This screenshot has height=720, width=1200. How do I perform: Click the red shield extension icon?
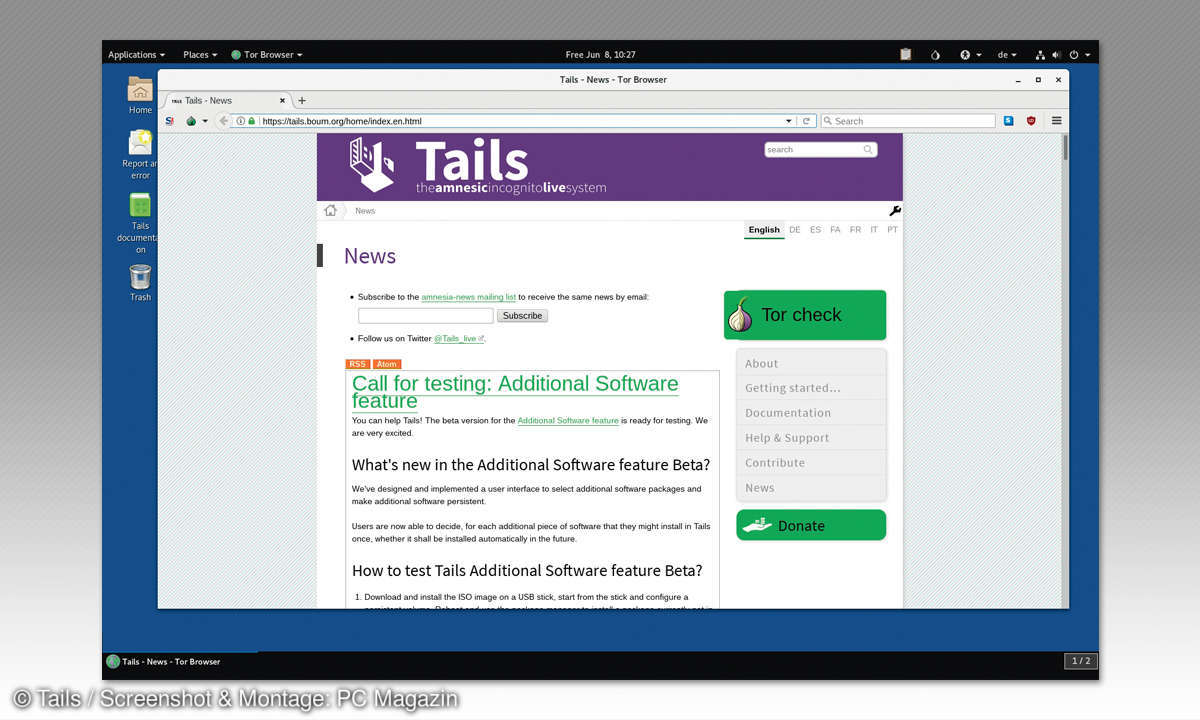tap(1031, 121)
